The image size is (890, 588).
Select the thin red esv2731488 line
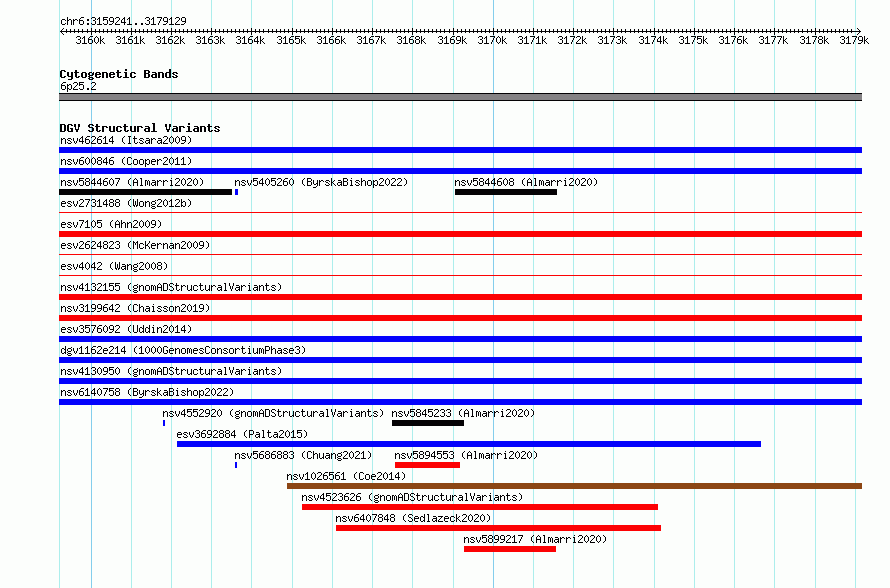point(460,213)
